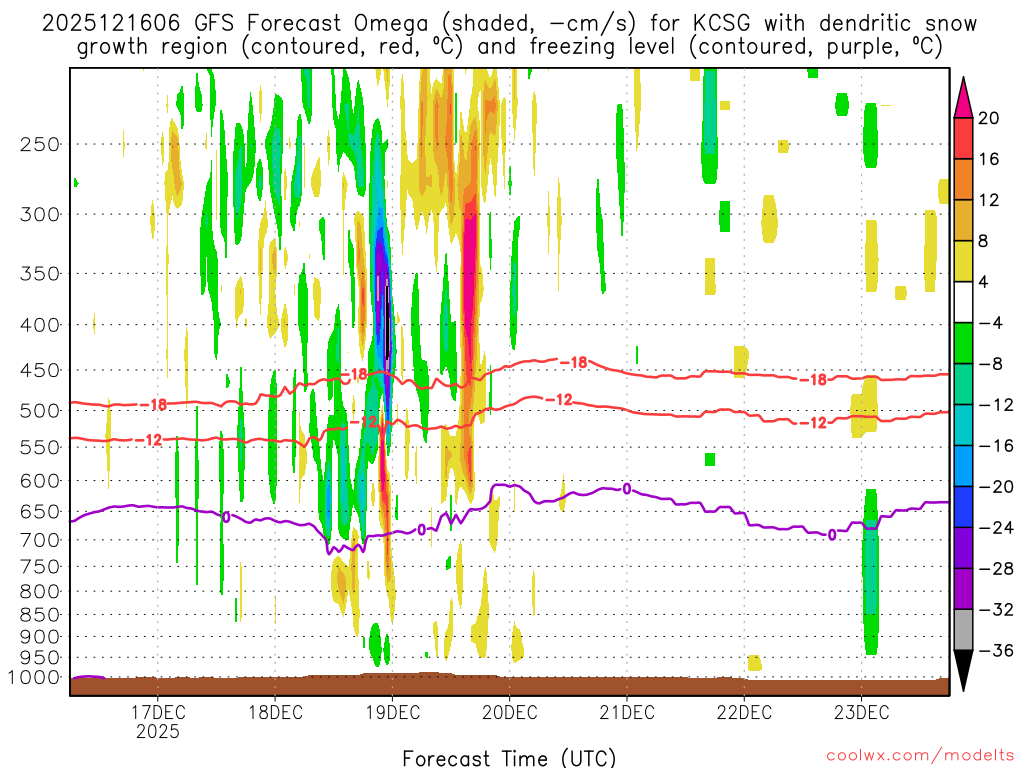Image resolution: width=1024 pixels, height=768 pixels.
Task: Click the cyan -12 to -16 colorbar segment
Action: point(963,425)
